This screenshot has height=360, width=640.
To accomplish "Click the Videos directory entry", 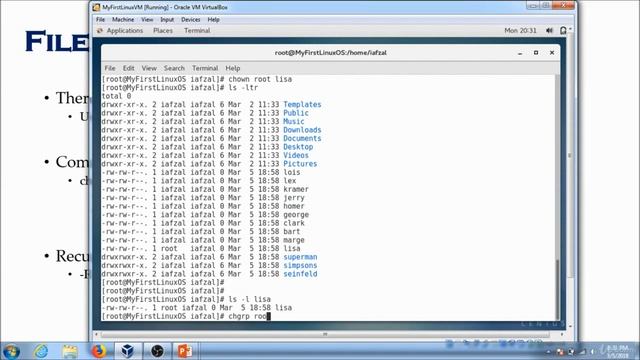I will click(296, 156).
